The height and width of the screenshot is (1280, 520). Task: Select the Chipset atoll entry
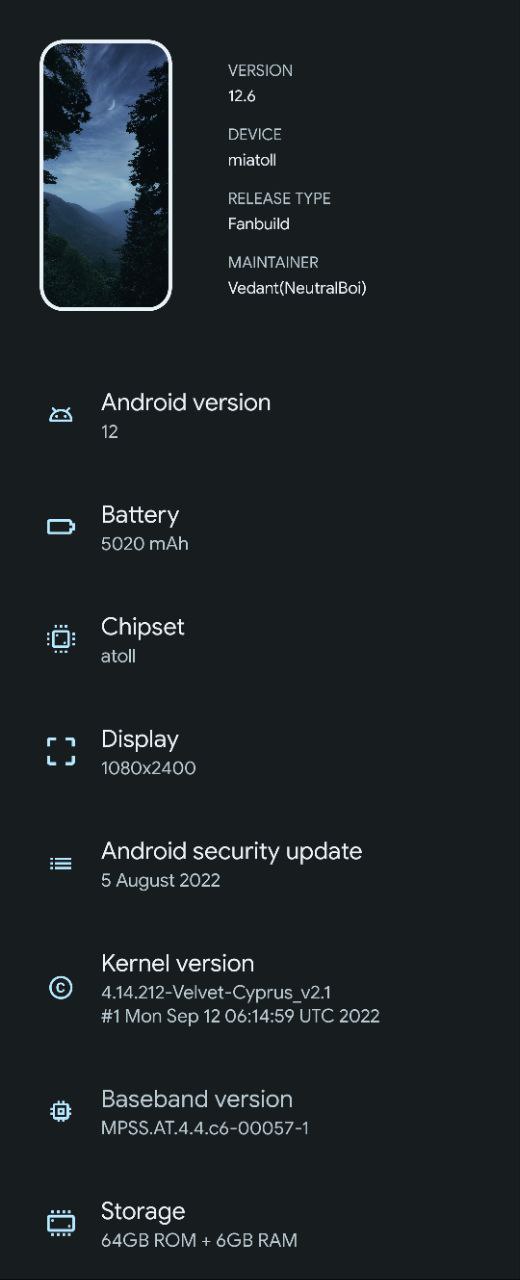(x=260, y=640)
